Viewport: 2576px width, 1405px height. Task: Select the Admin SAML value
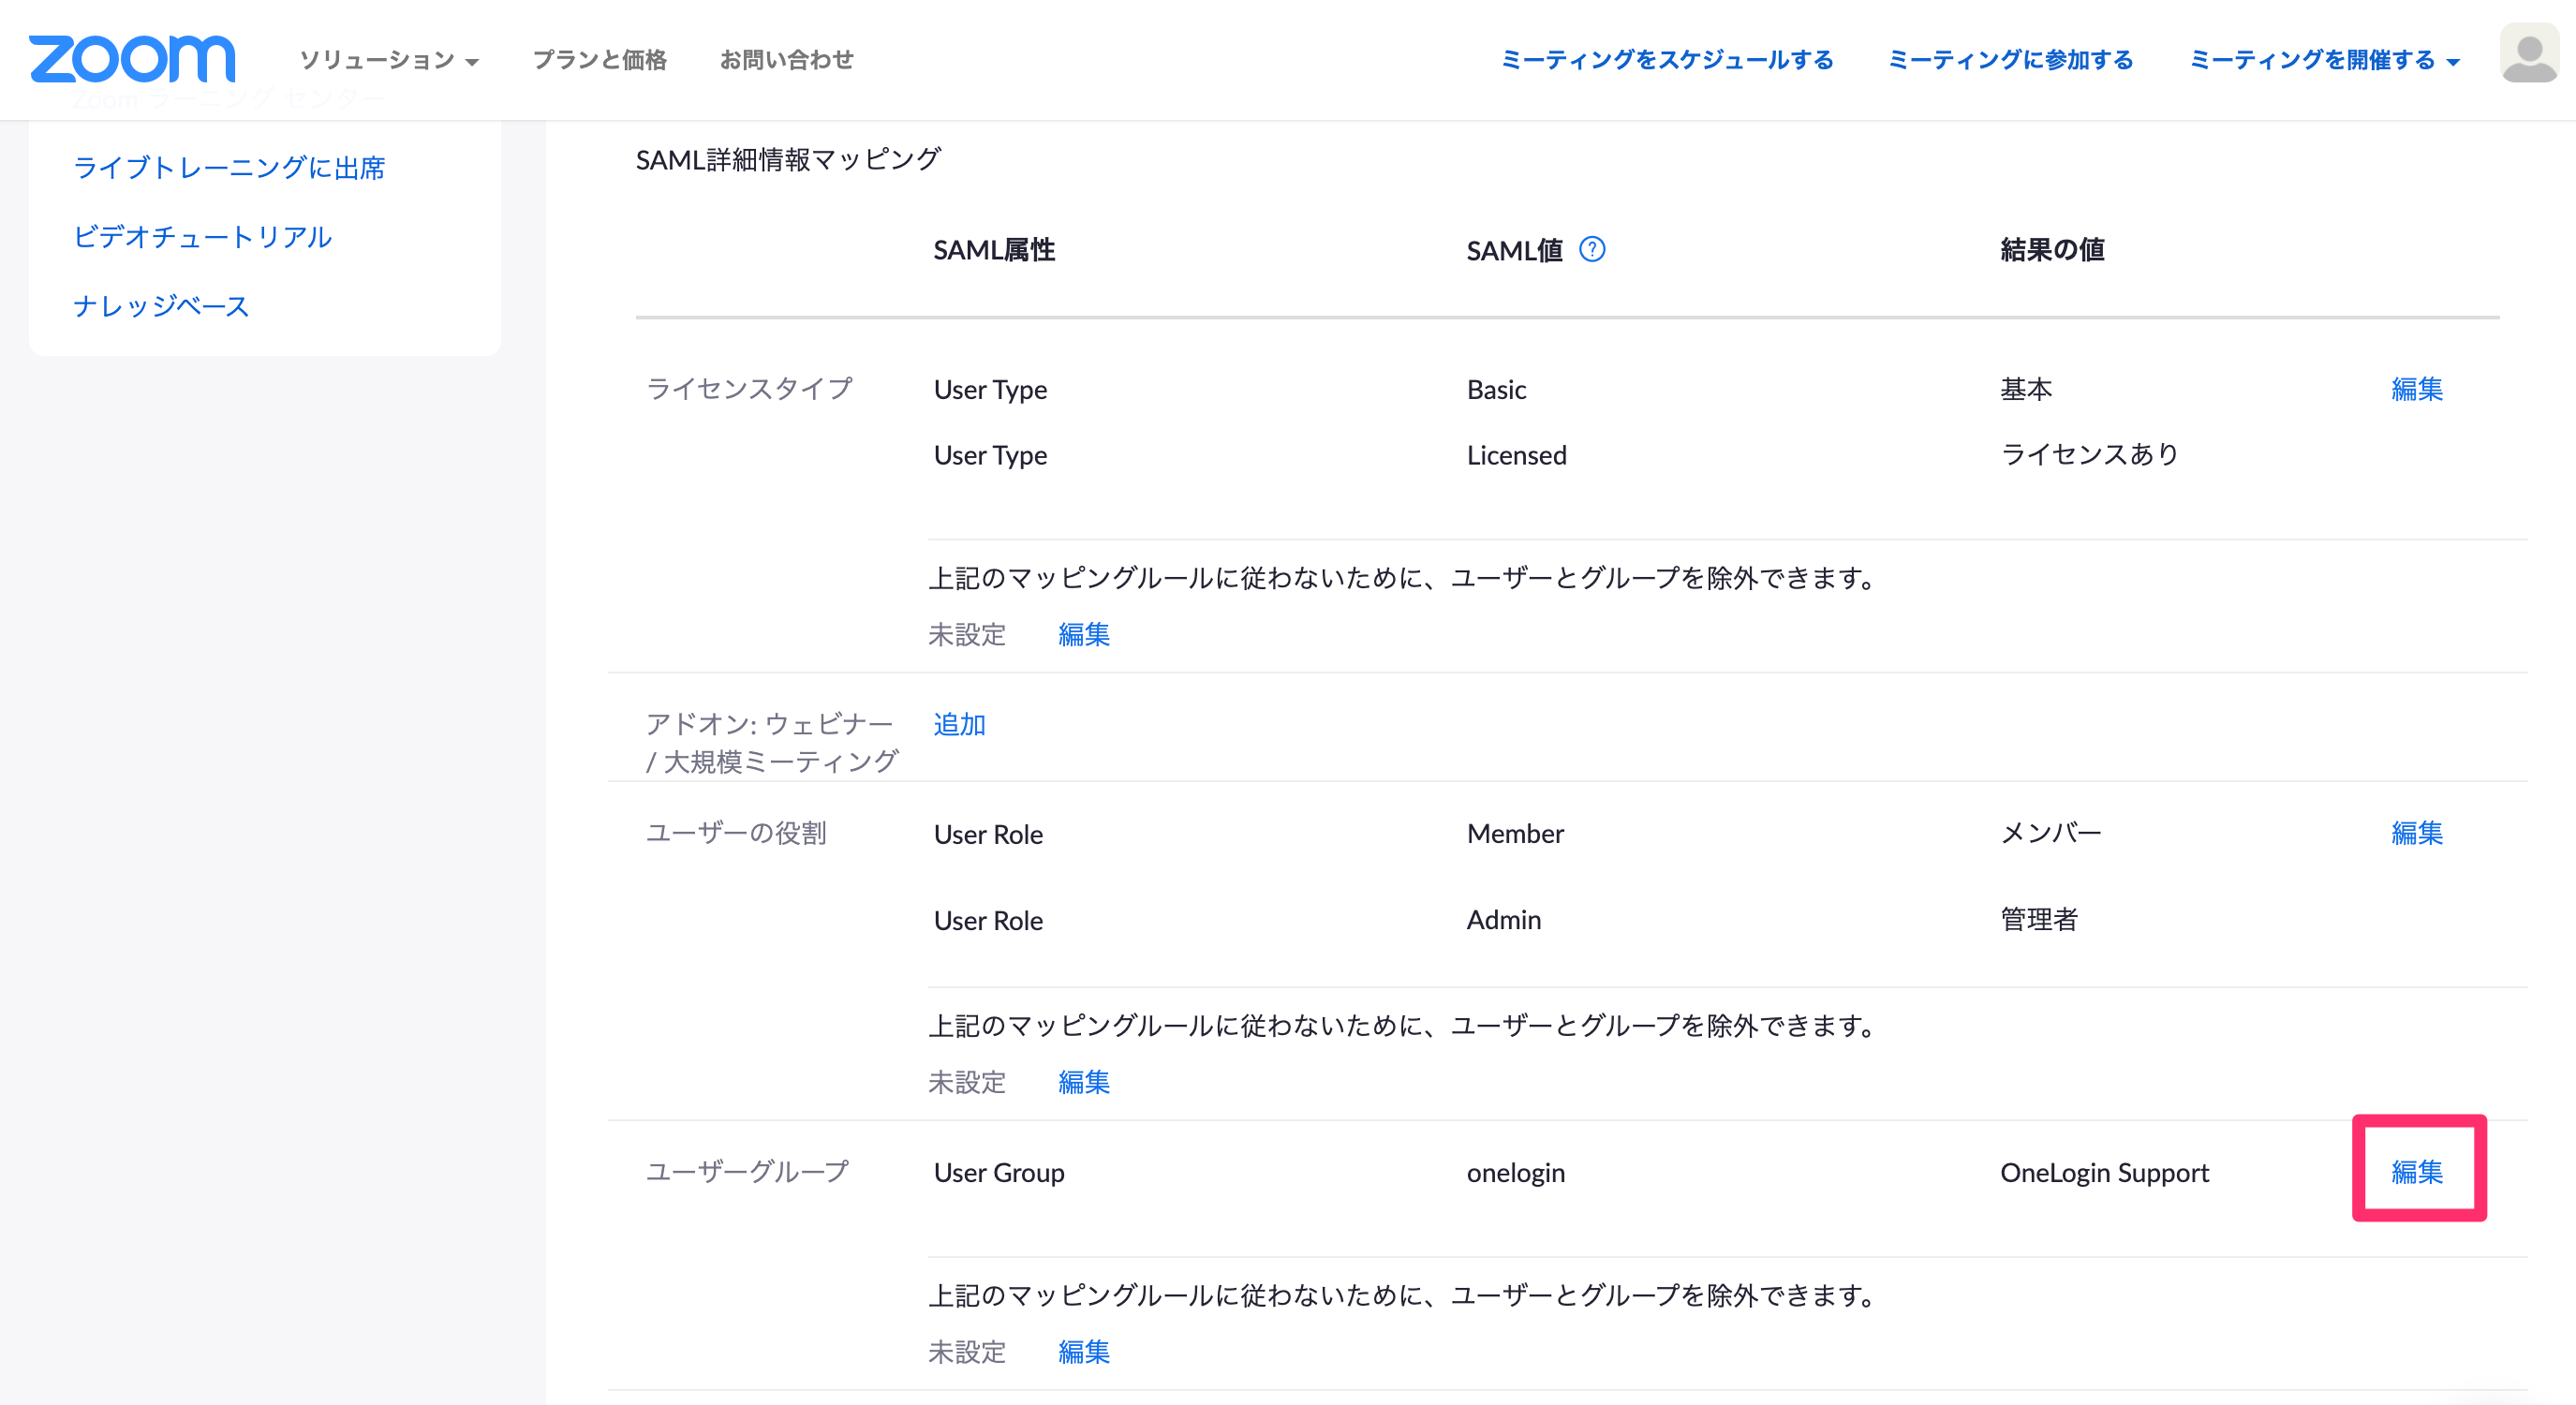[1504, 919]
